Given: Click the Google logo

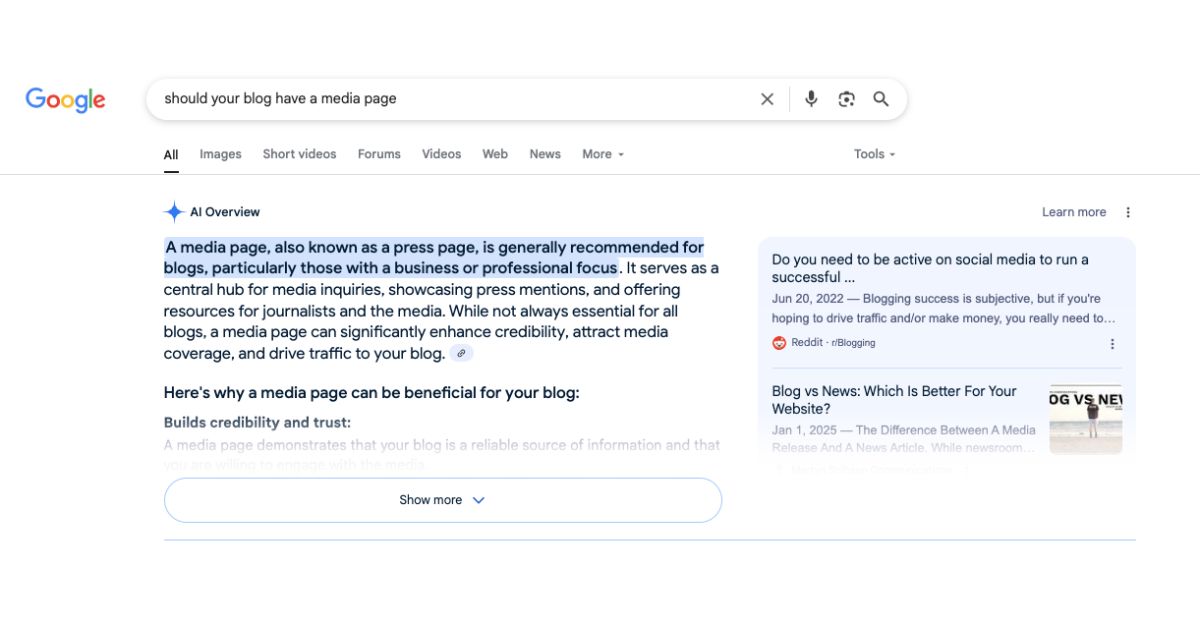Looking at the screenshot, I should (66, 99).
